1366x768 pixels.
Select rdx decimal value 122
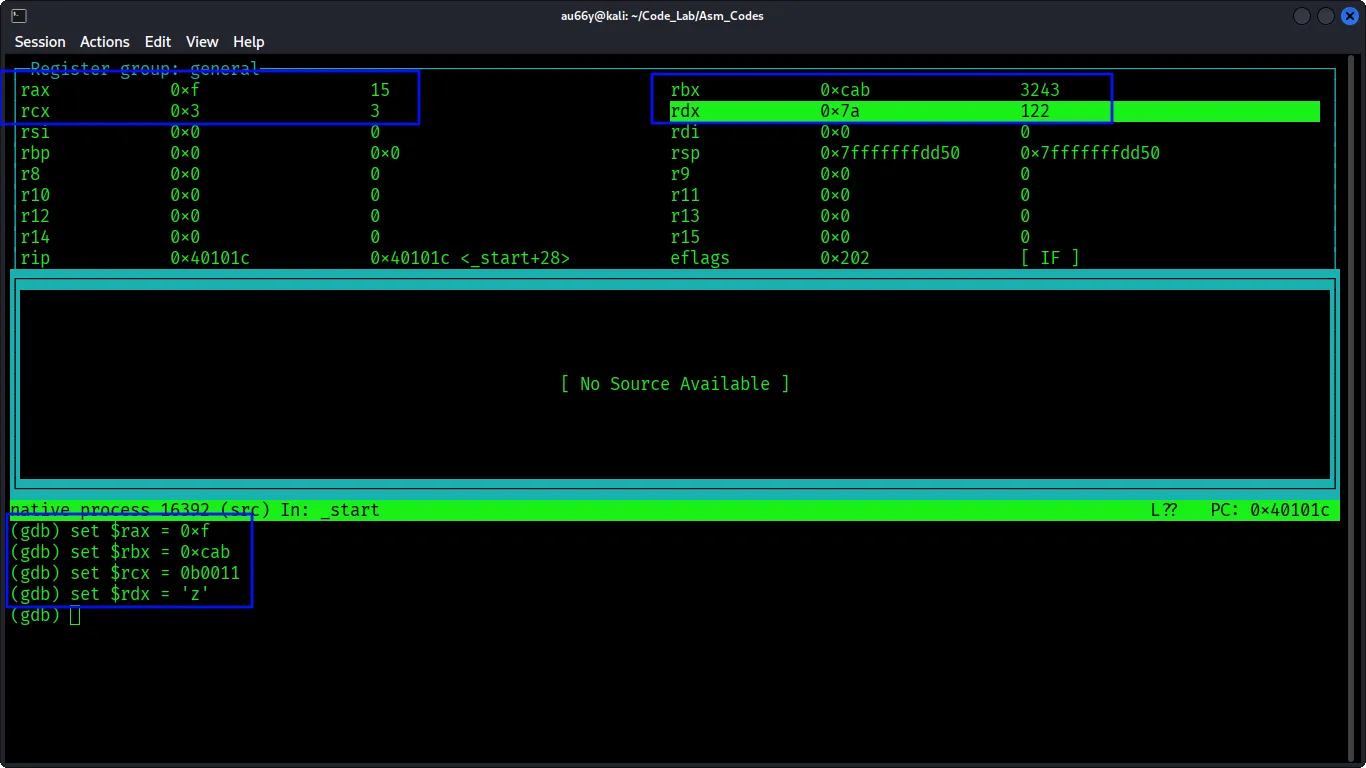[x=1035, y=111]
